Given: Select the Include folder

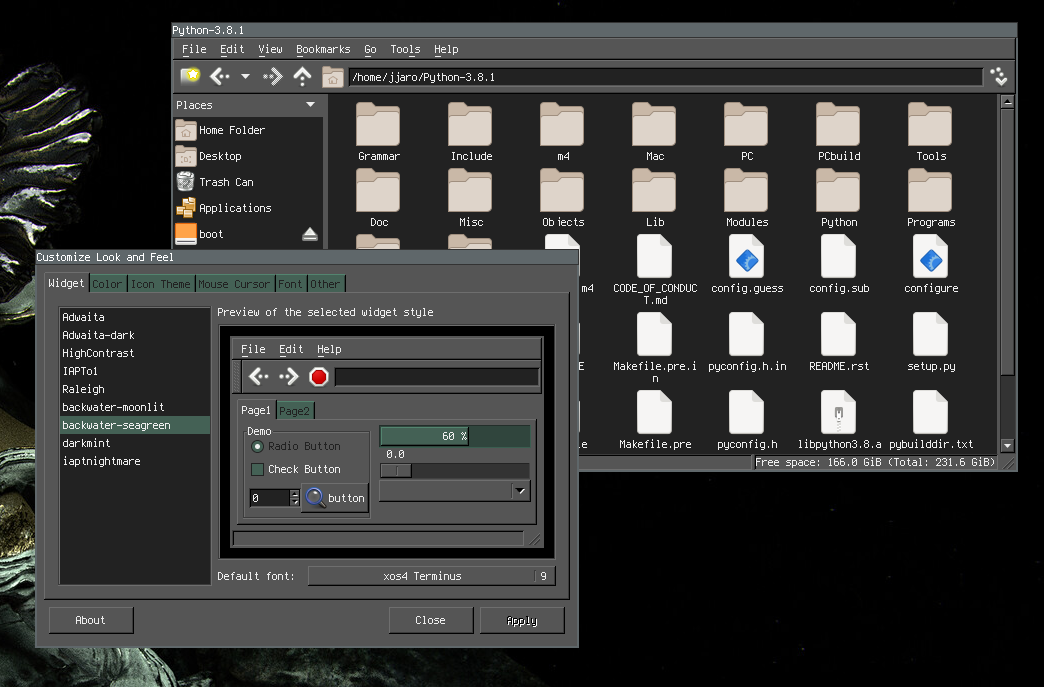Looking at the screenshot, I should click(x=471, y=132).
